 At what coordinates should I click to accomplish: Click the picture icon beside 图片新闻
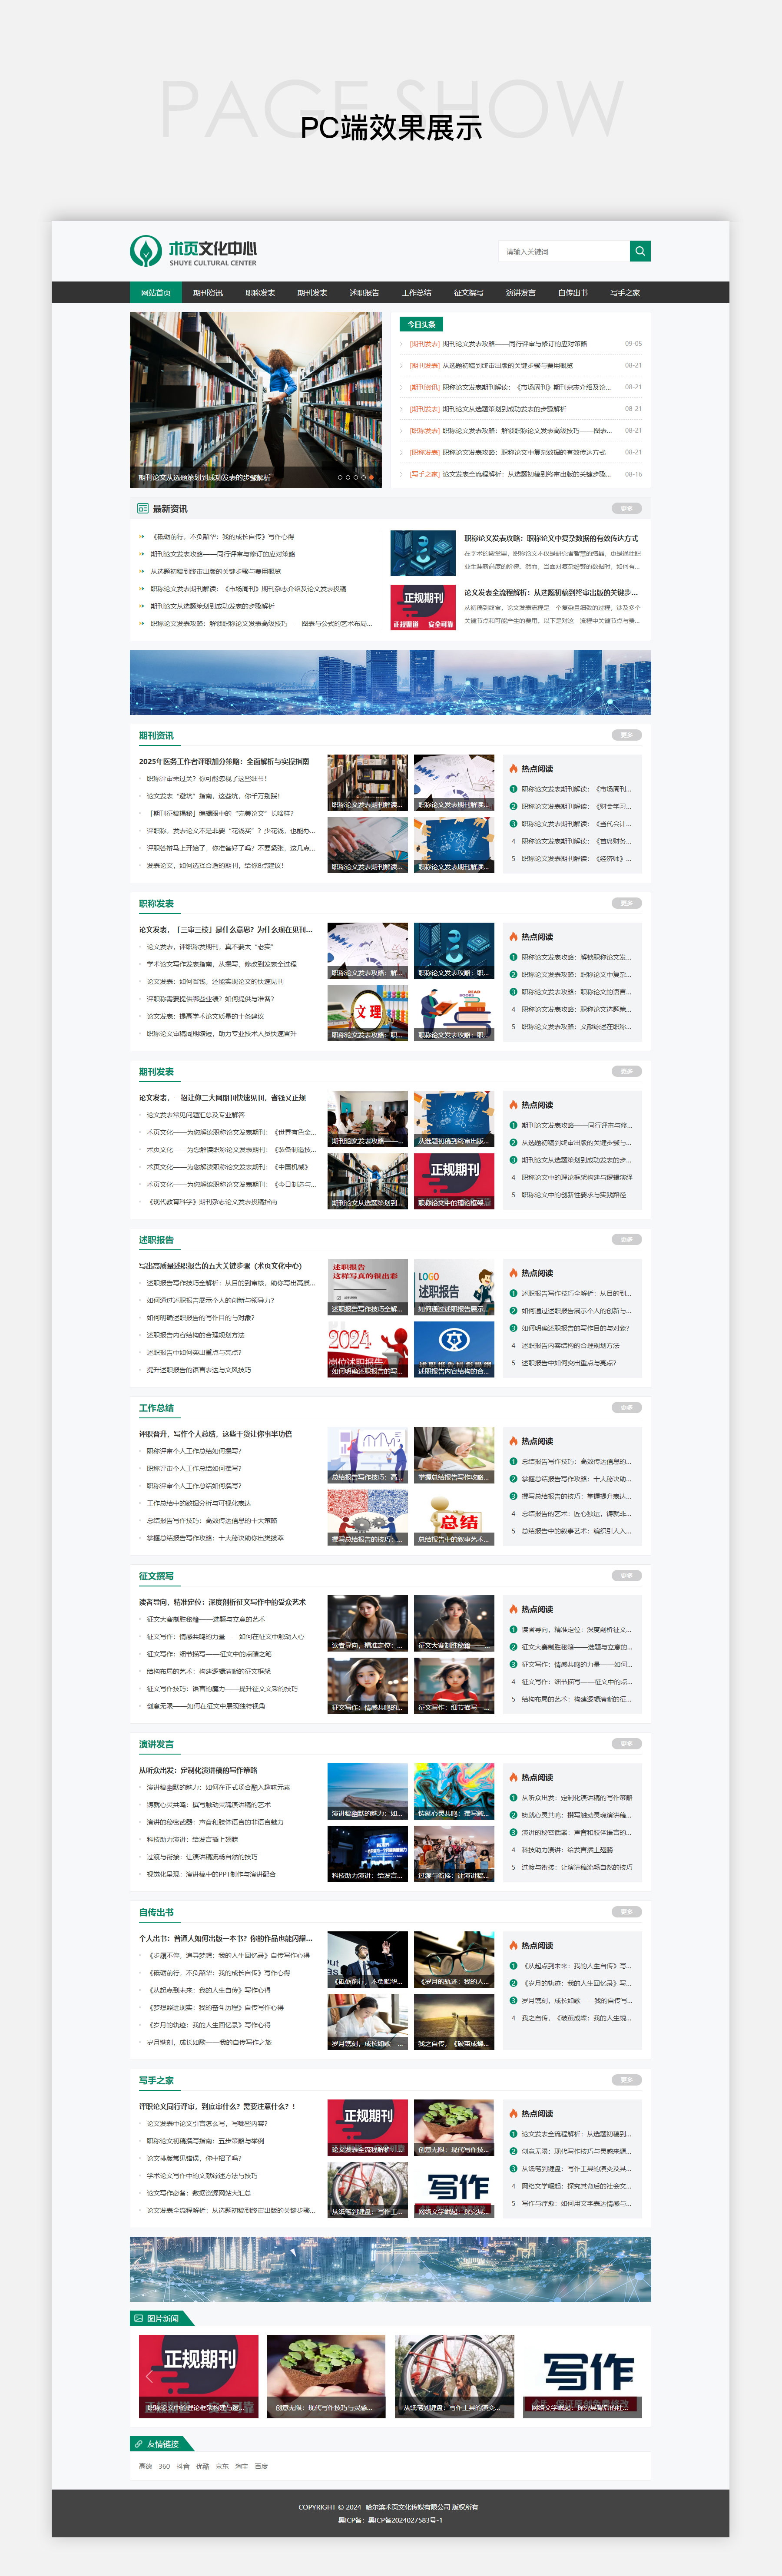[138, 2318]
